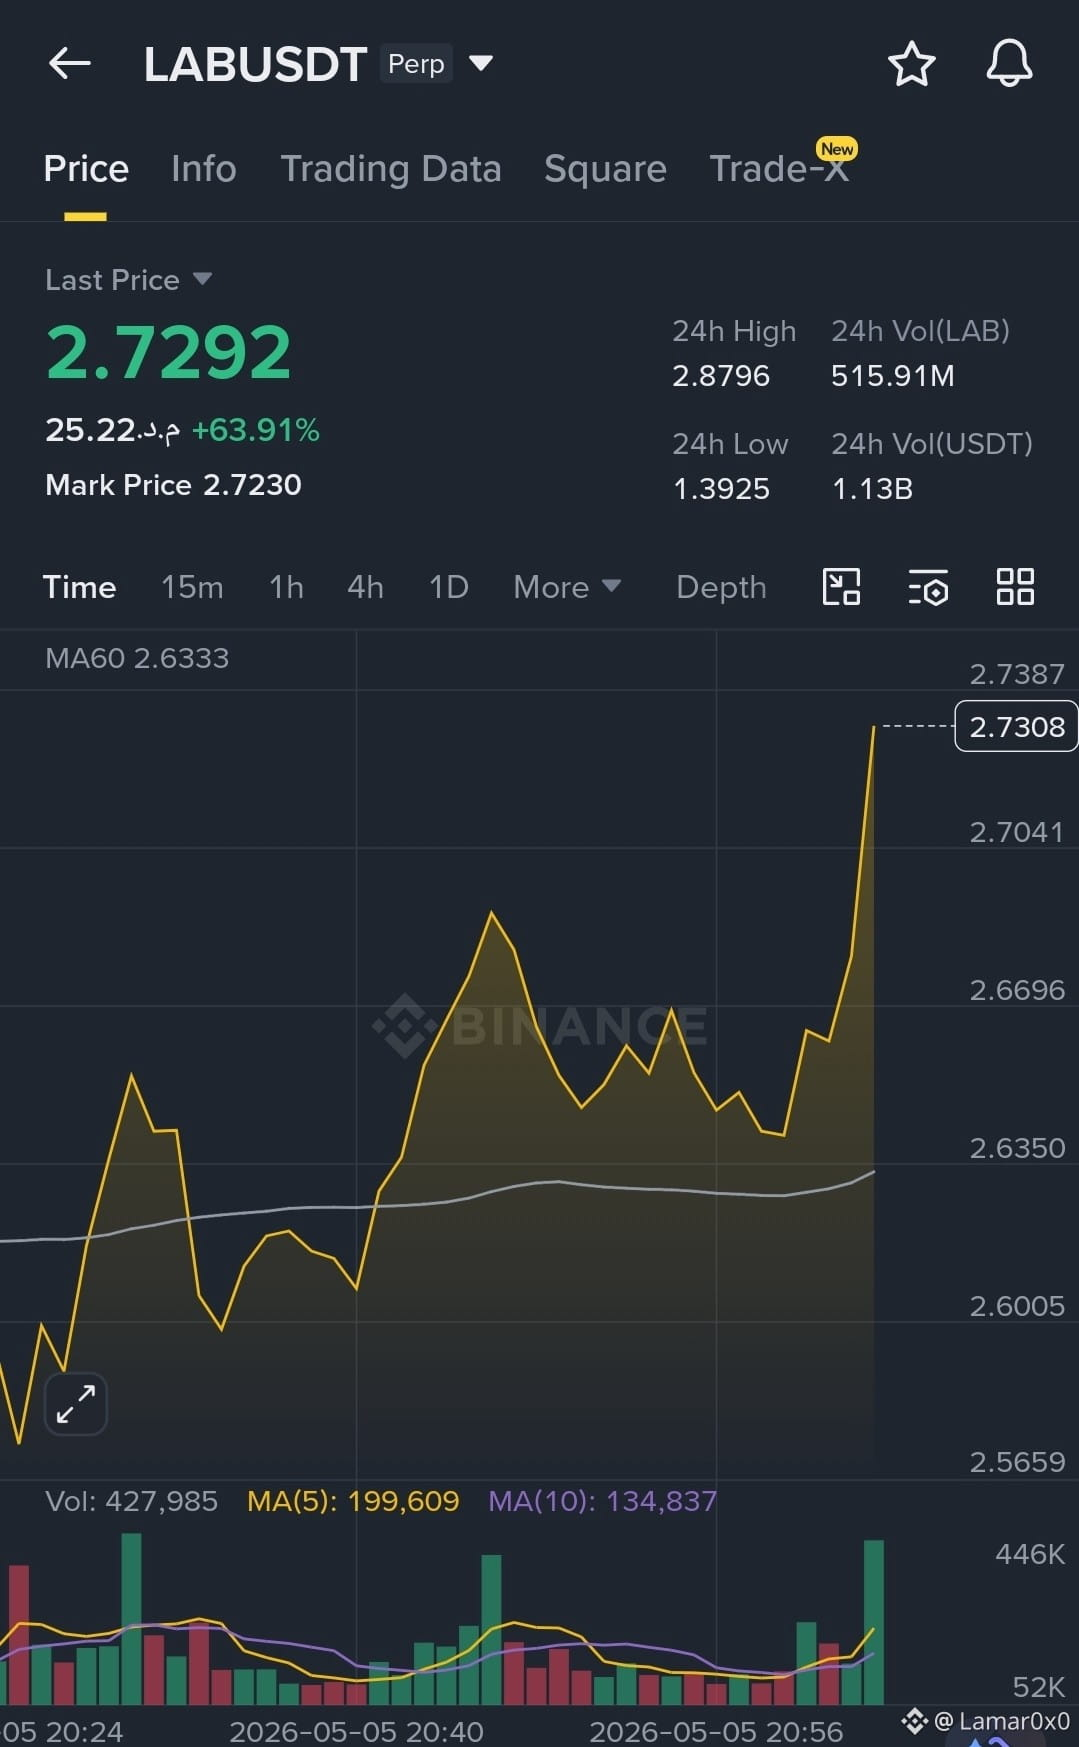The height and width of the screenshot is (1747, 1079).
Task: Select the 1D chart interval
Action: 448,587
